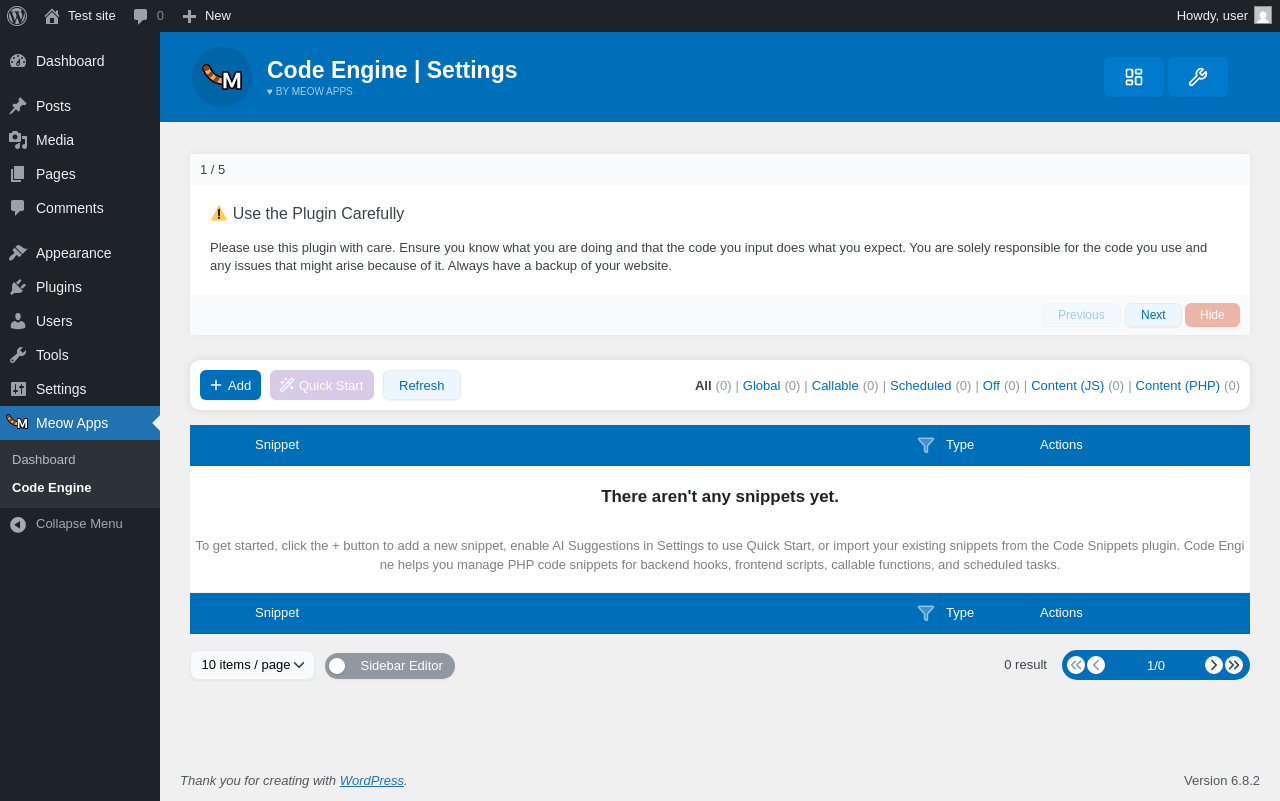Open the comments bubble in admin bar
The width and height of the screenshot is (1280, 801).
[x=148, y=16]
